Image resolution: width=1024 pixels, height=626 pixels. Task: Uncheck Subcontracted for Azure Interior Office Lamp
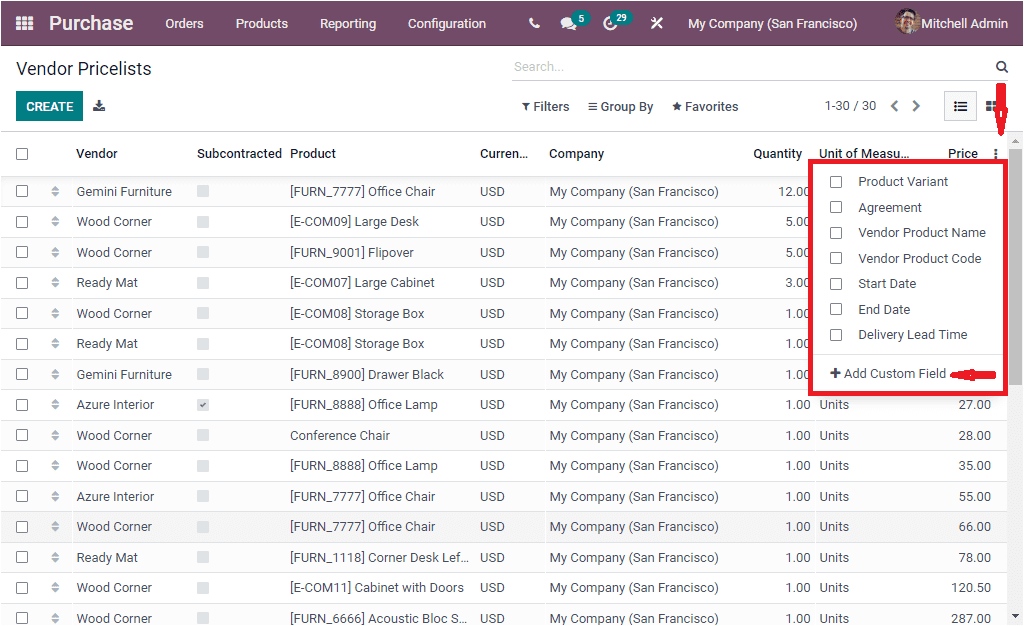[x=203, y=404]
